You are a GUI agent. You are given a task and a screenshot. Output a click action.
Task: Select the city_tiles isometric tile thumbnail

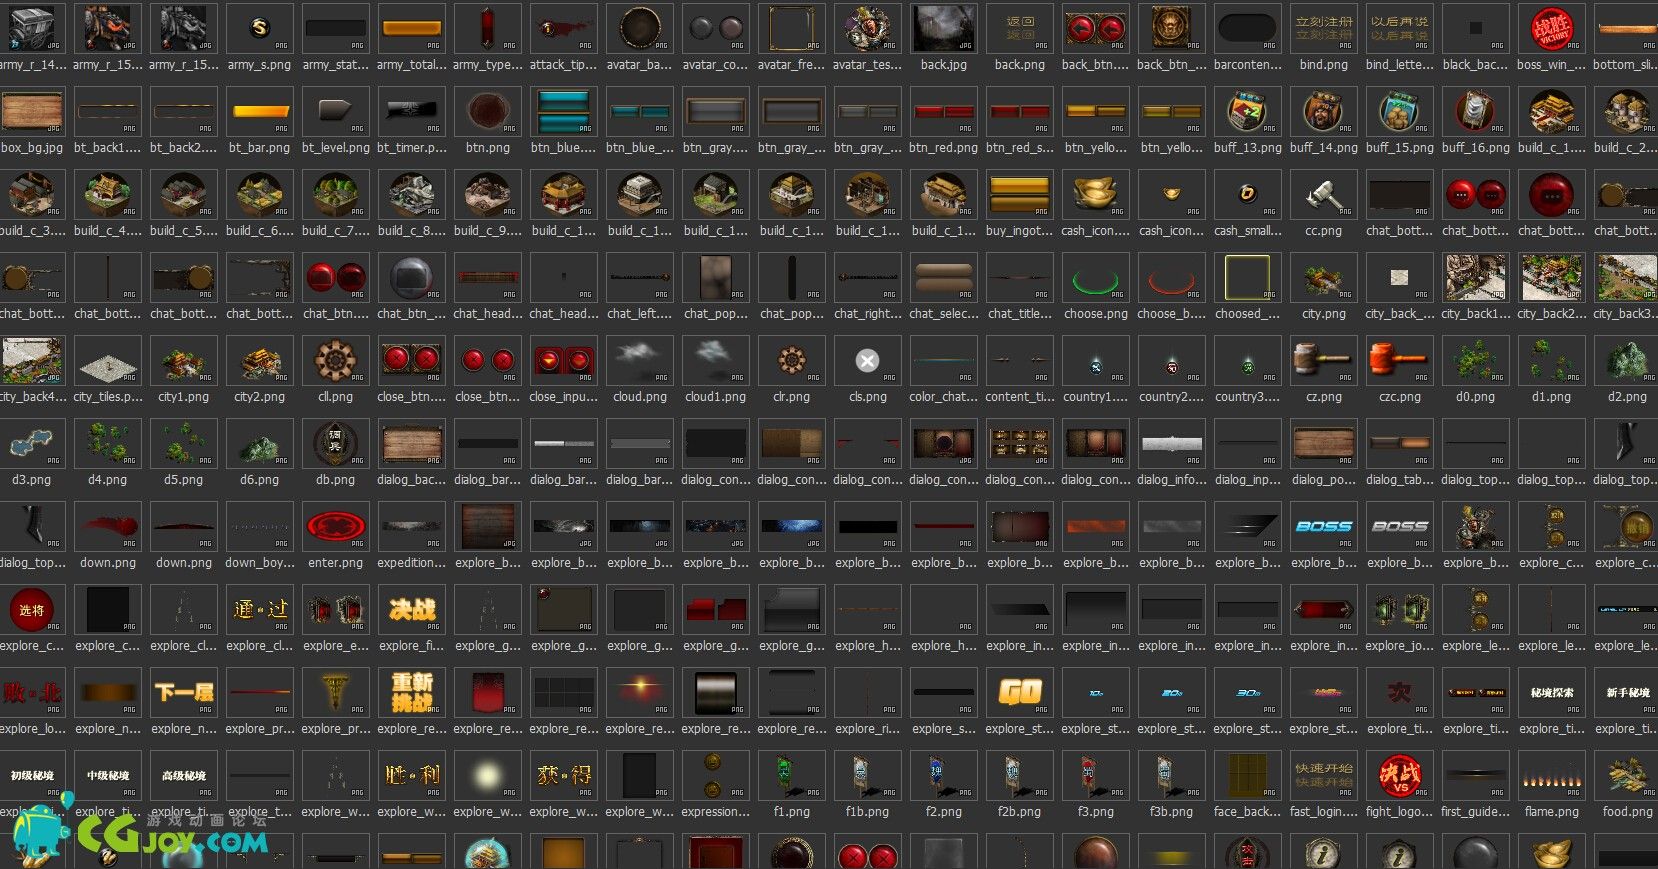pyautogui.click(x=108, y=360)
